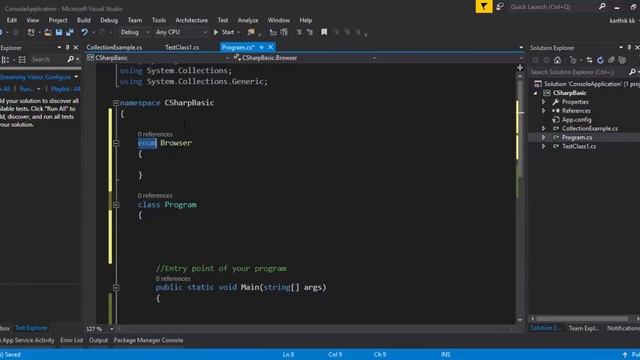This screenshot has width=640, height=360.
Task: Click the browser link icon after Start
Action: (251, 32)
